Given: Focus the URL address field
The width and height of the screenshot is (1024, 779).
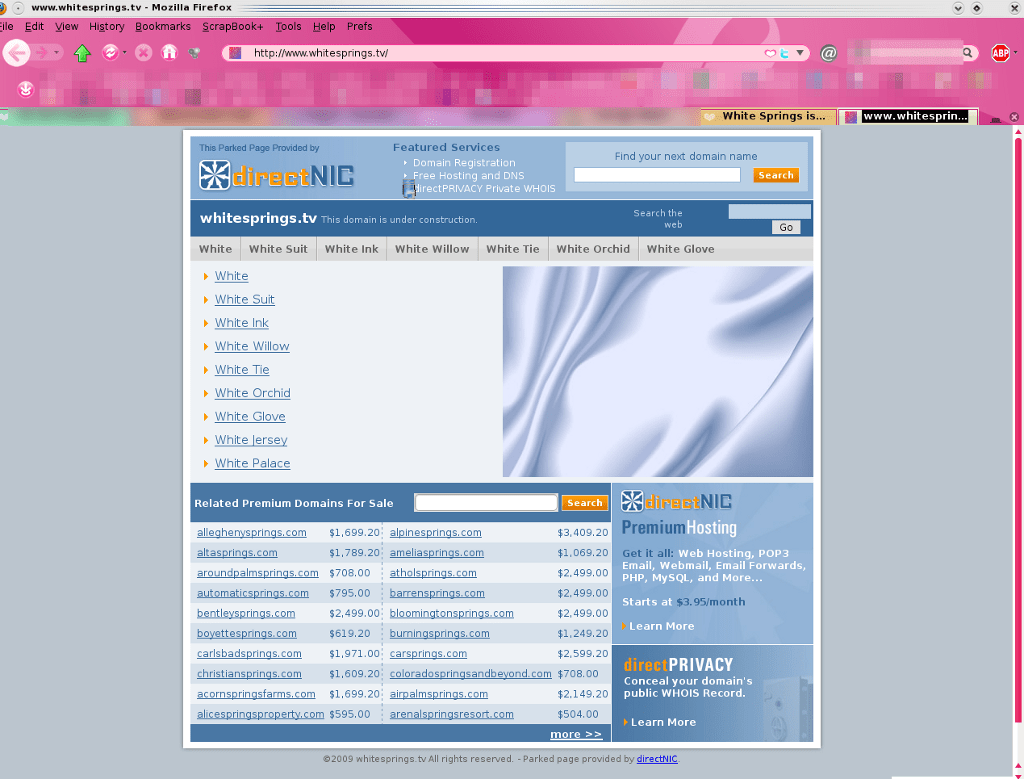Looking at the screenshot, I should [503, 53].
